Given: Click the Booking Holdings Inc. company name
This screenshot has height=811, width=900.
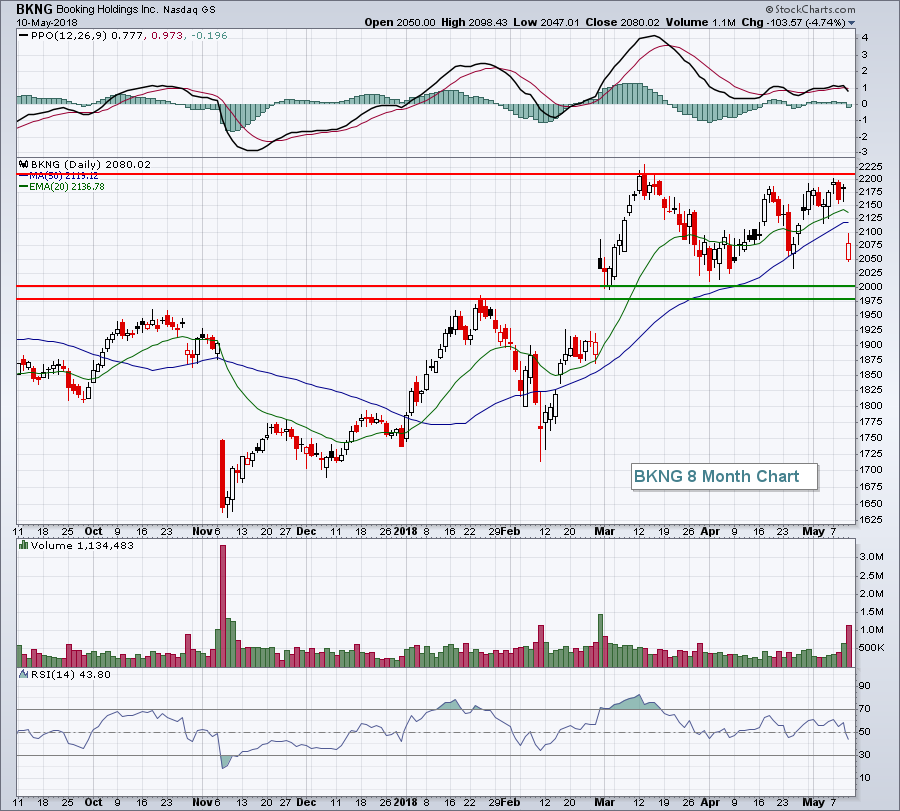Looking at the screenshot, I should pos(106,9).
